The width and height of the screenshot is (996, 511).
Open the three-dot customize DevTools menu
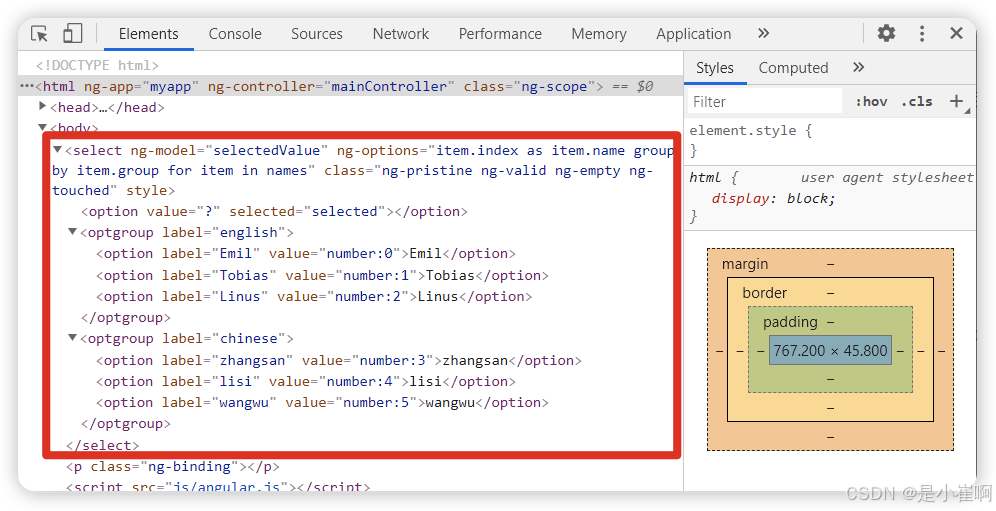click(922, 33)
